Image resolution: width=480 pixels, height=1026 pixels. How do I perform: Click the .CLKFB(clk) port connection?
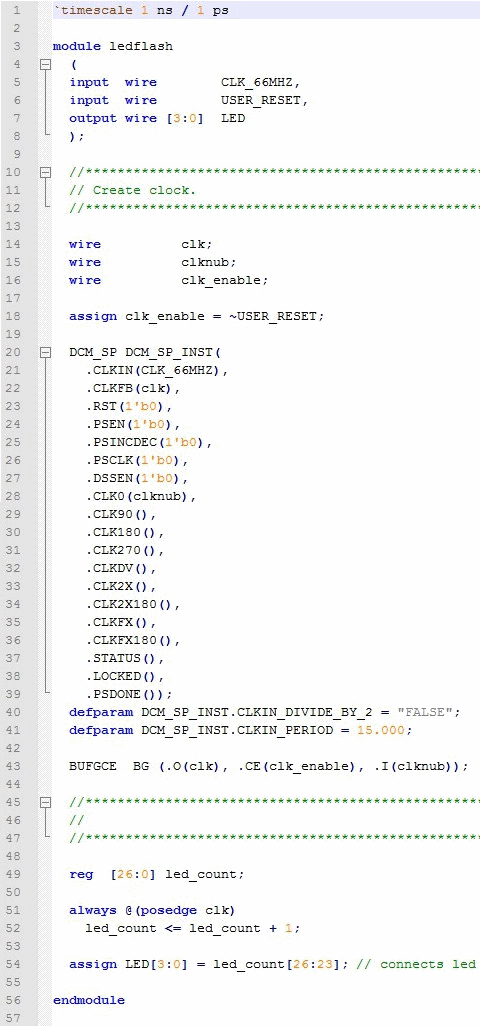pyautogui.click(x=133, y=388)
